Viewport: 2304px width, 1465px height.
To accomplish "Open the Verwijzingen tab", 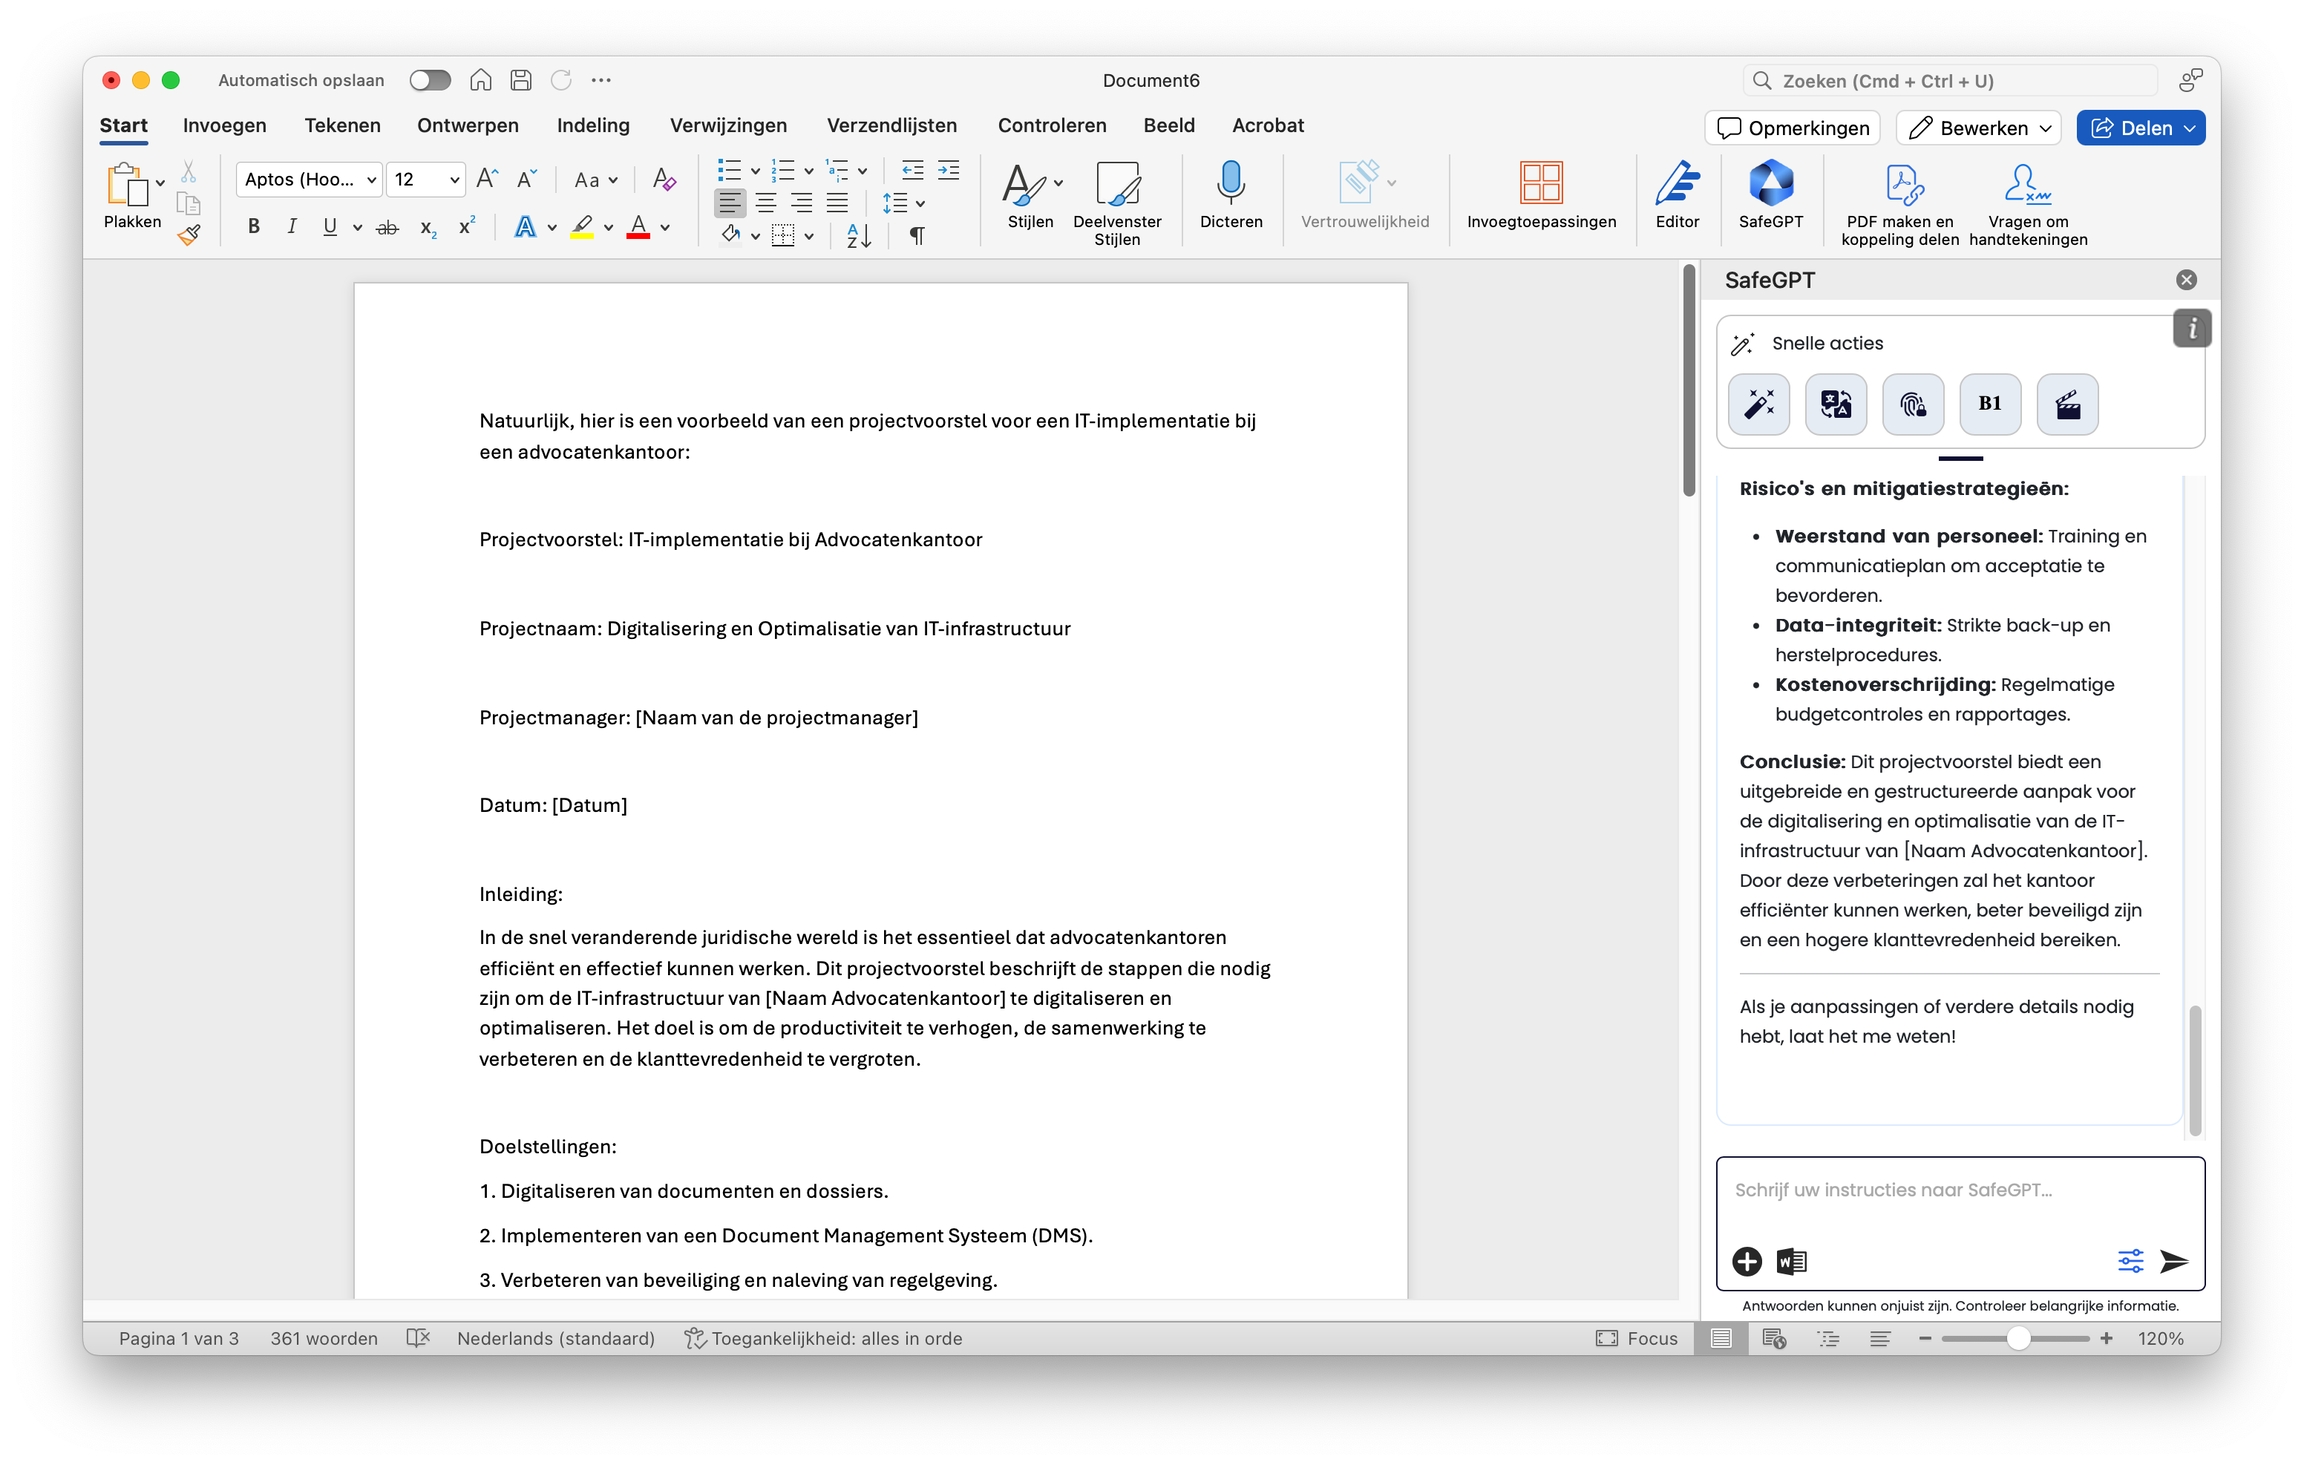I will point(728,125).
